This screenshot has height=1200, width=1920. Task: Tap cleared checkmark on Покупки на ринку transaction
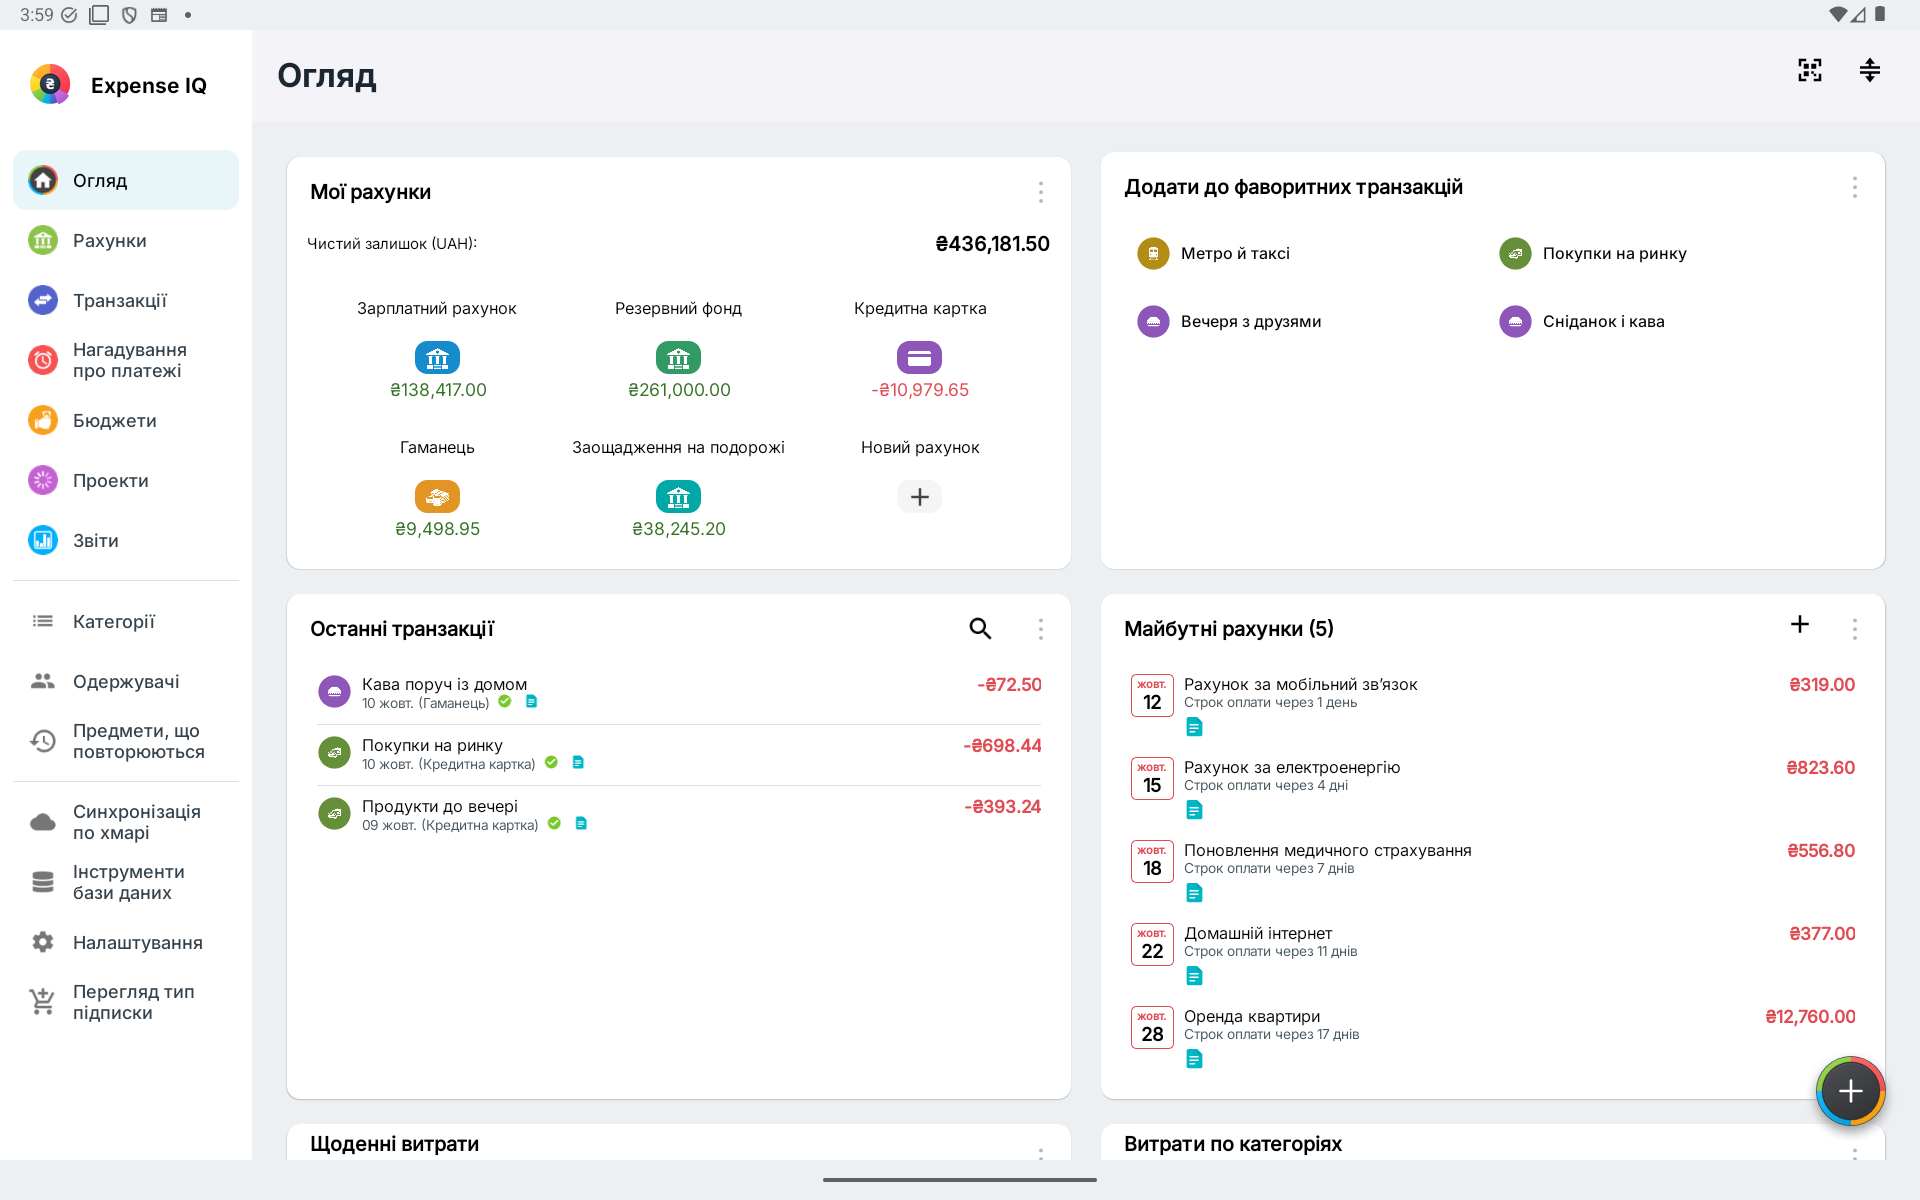551,762
